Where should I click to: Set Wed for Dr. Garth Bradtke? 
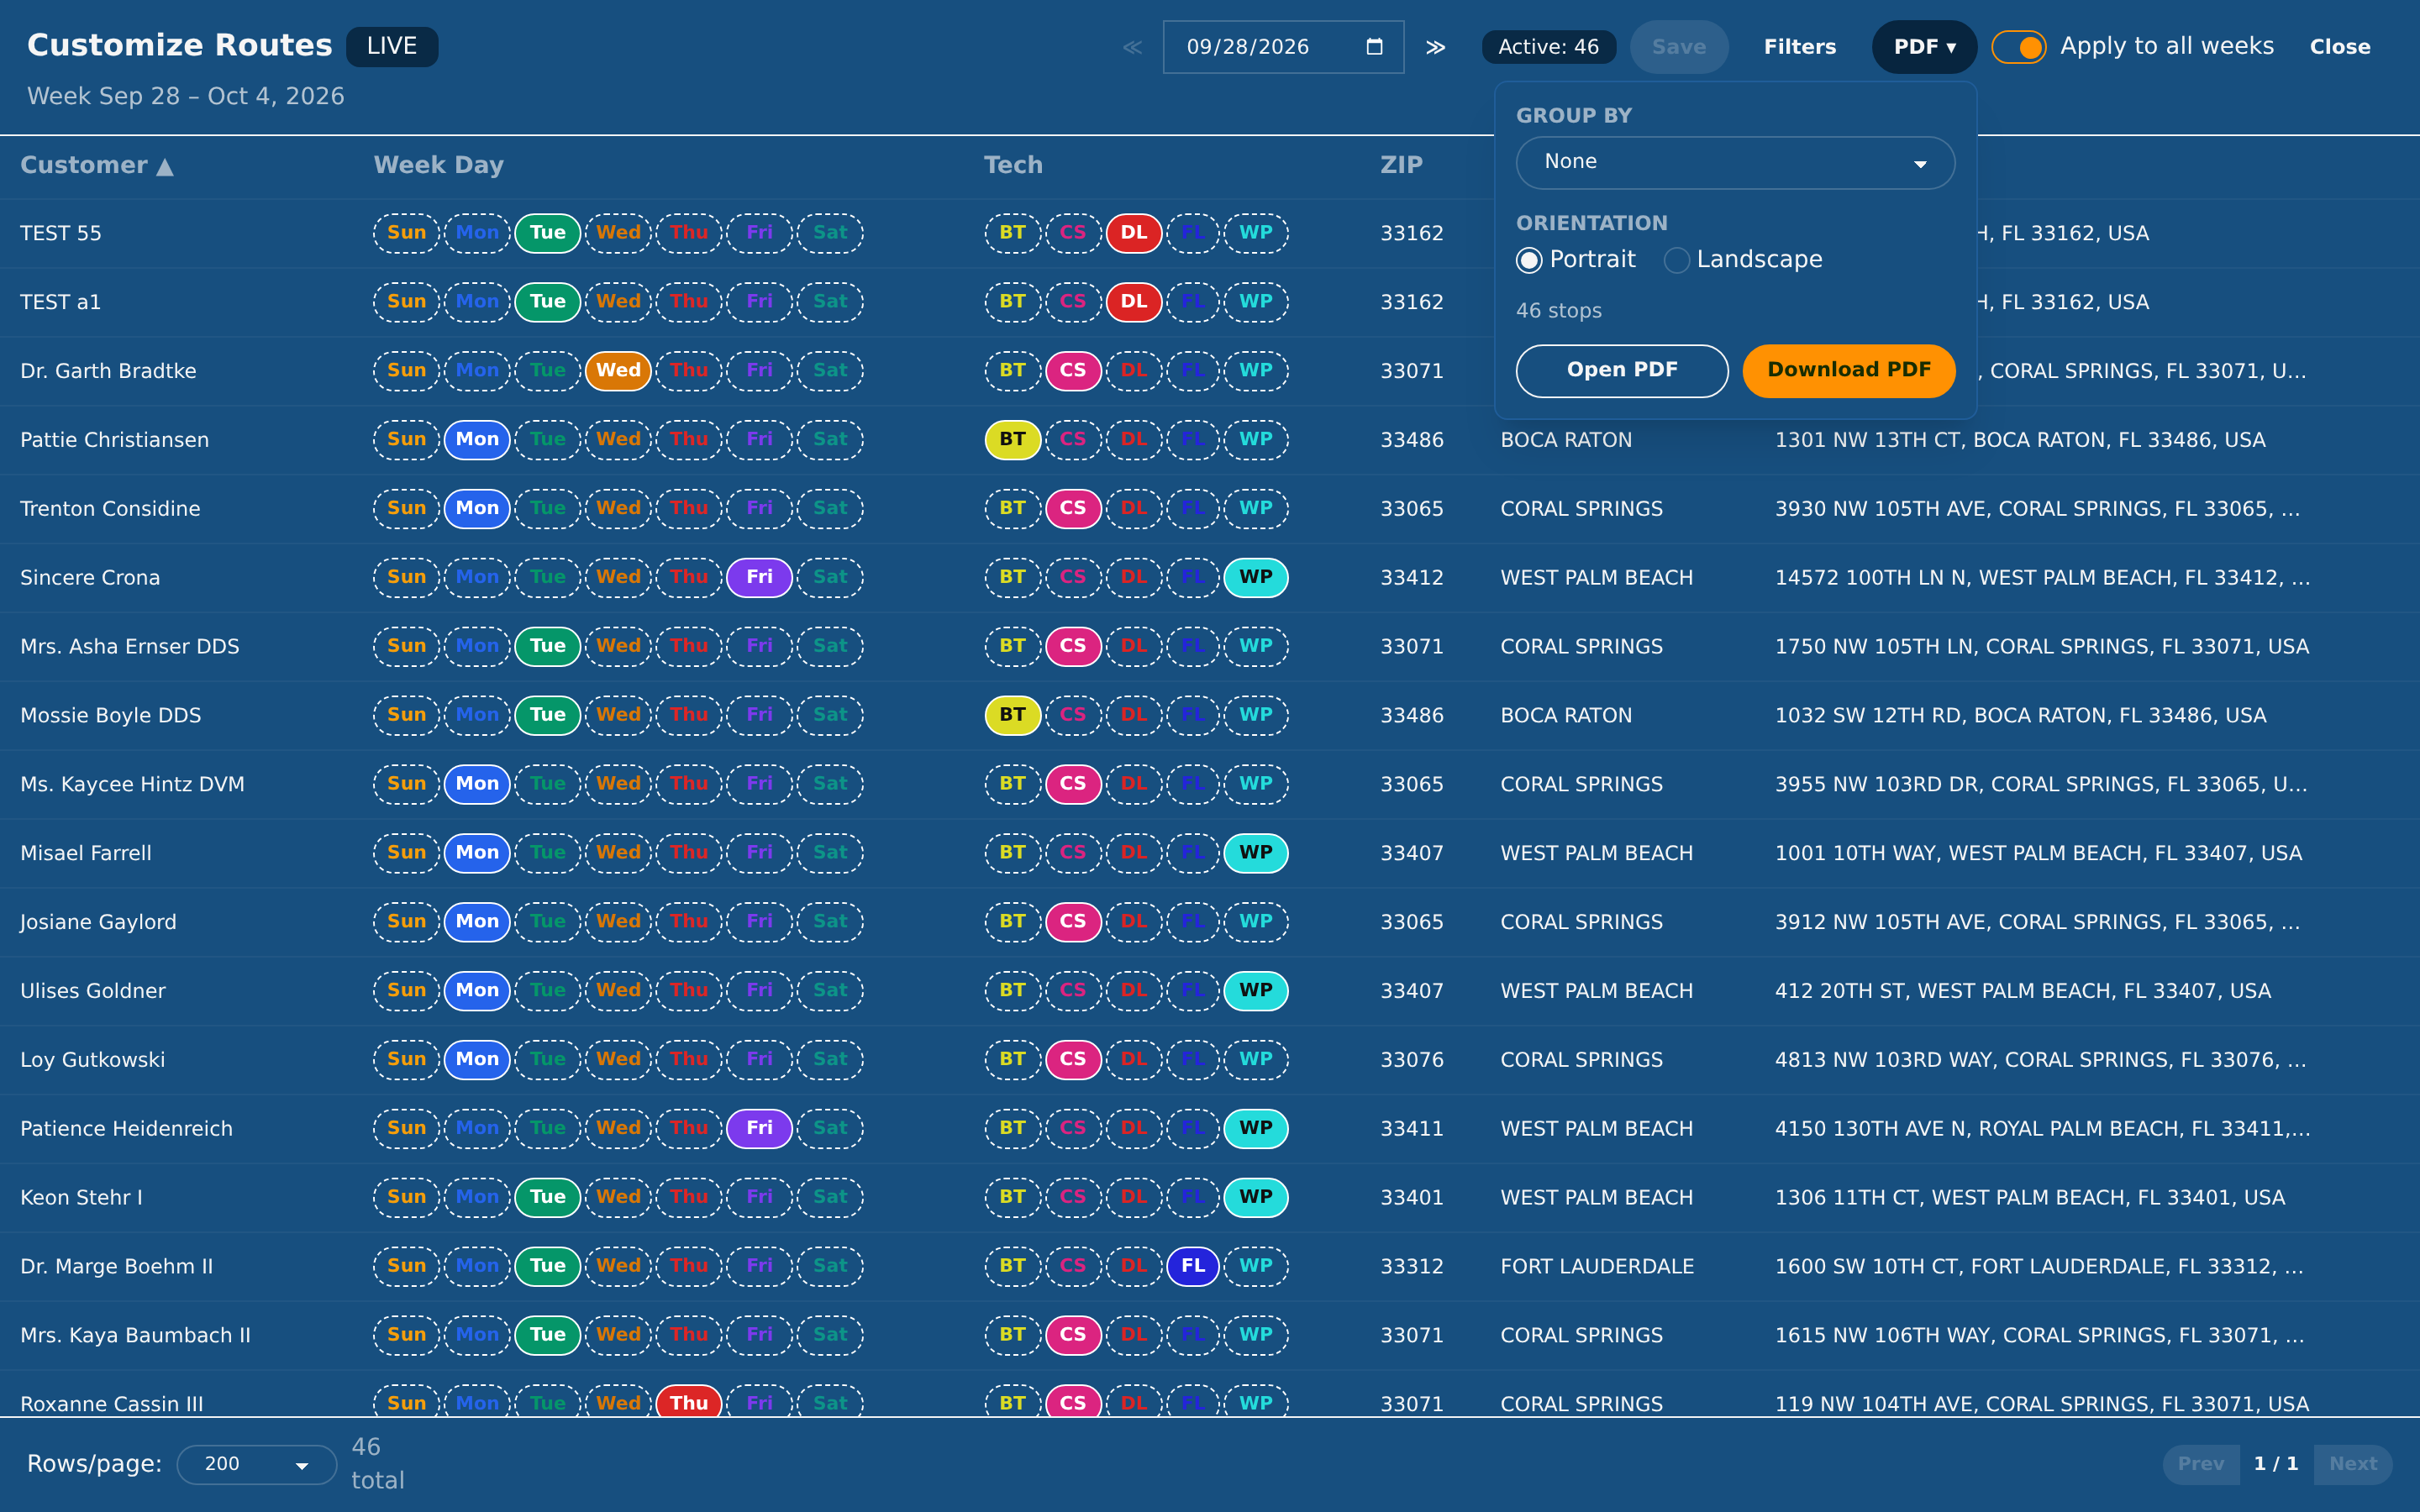pos(618,371)
